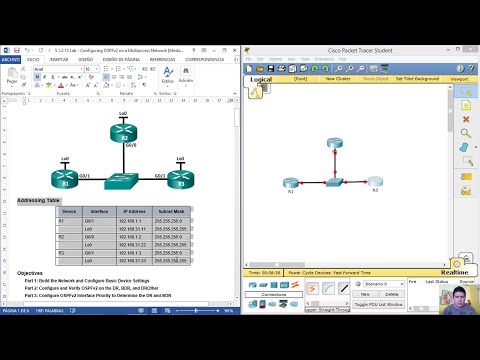Toggle left text alignment in Word
This screenshot has height=360, width=480.
click(x=106, y=77)
